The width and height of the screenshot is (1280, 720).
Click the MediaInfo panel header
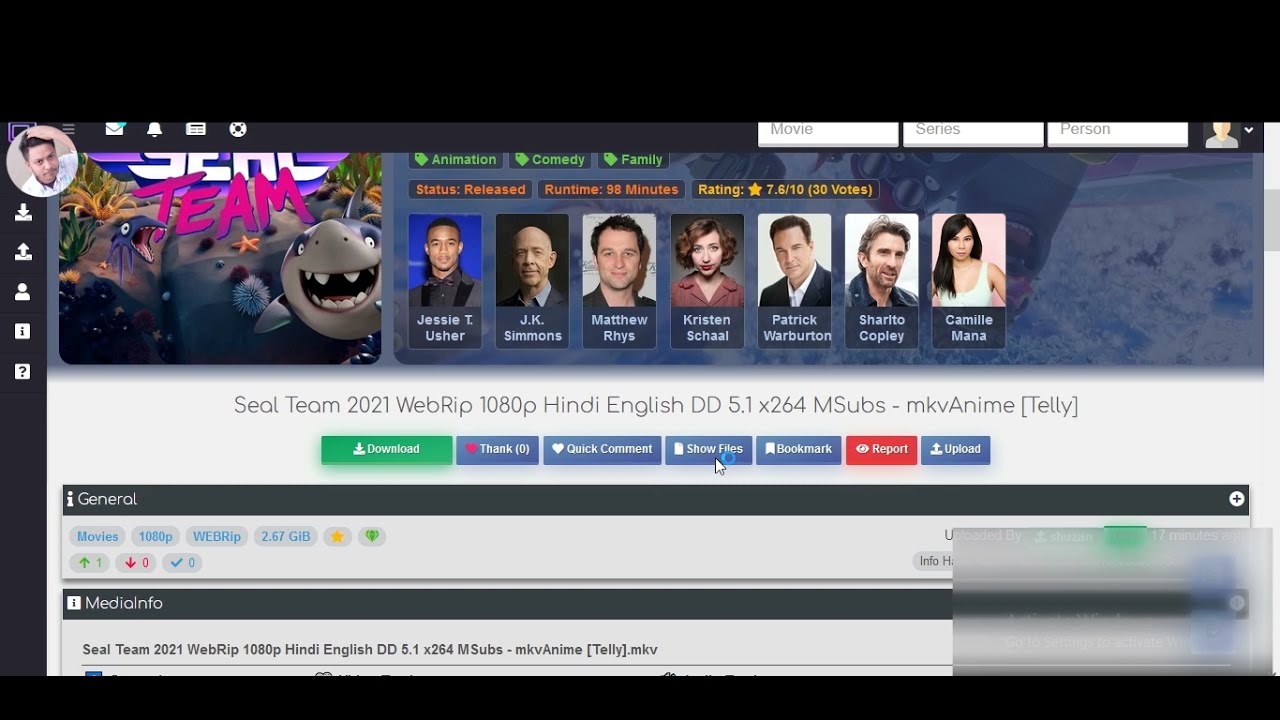(x=656, y=603)
